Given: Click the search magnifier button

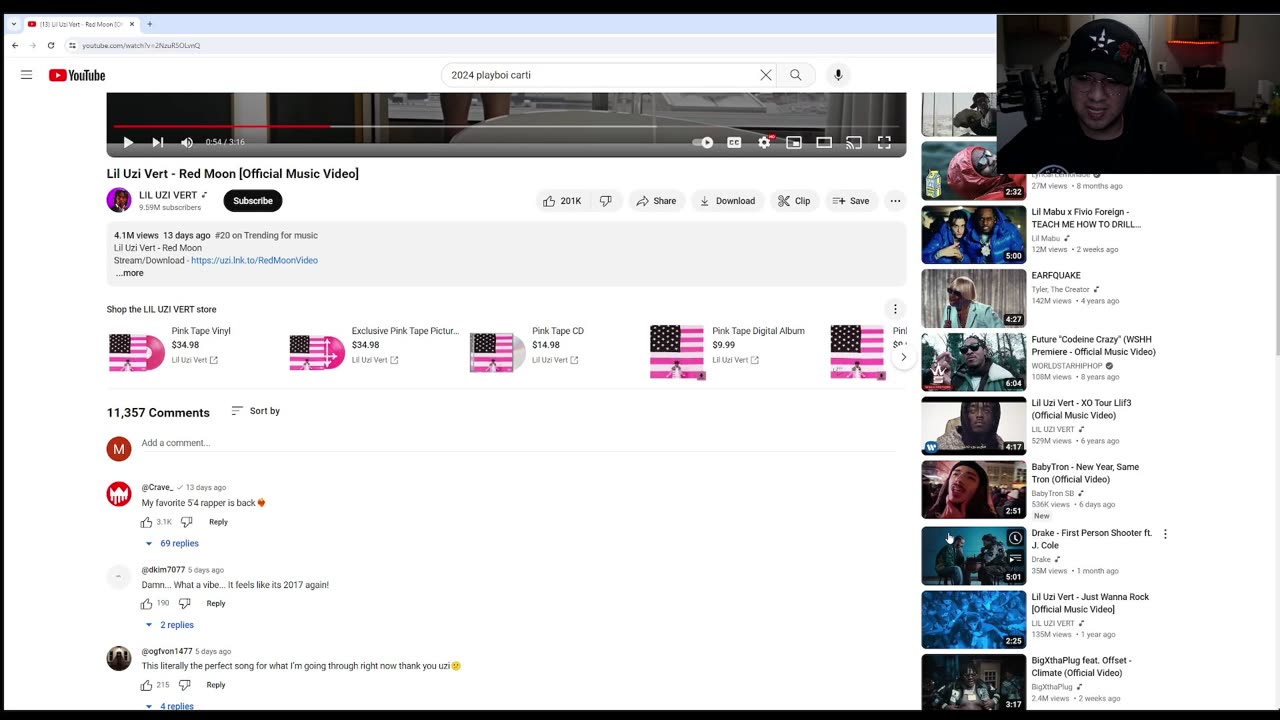Looking at the screenshot, I should click(796, 75).
